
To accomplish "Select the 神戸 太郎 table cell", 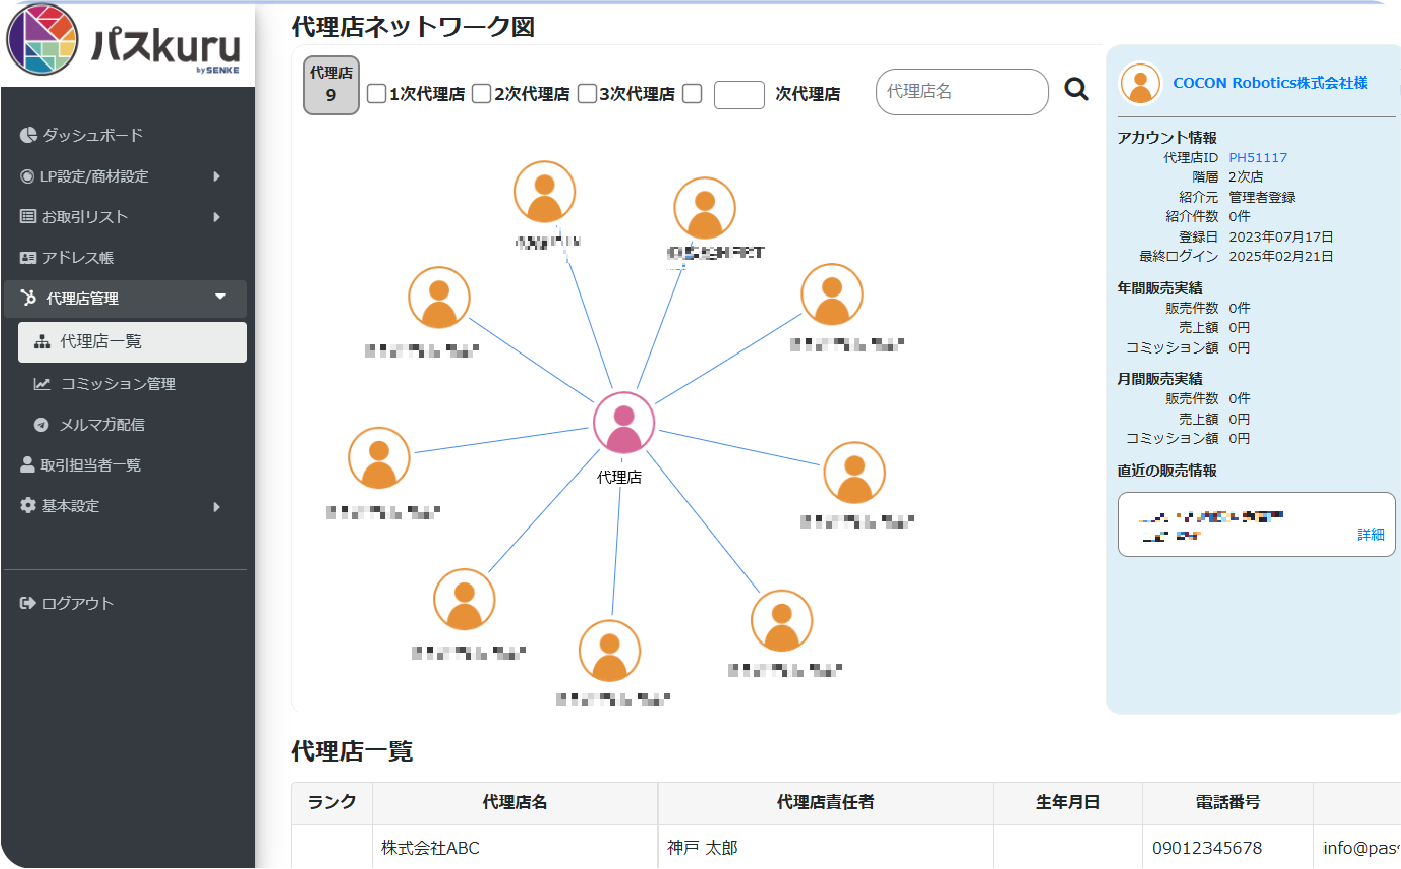I will (826, 848).
